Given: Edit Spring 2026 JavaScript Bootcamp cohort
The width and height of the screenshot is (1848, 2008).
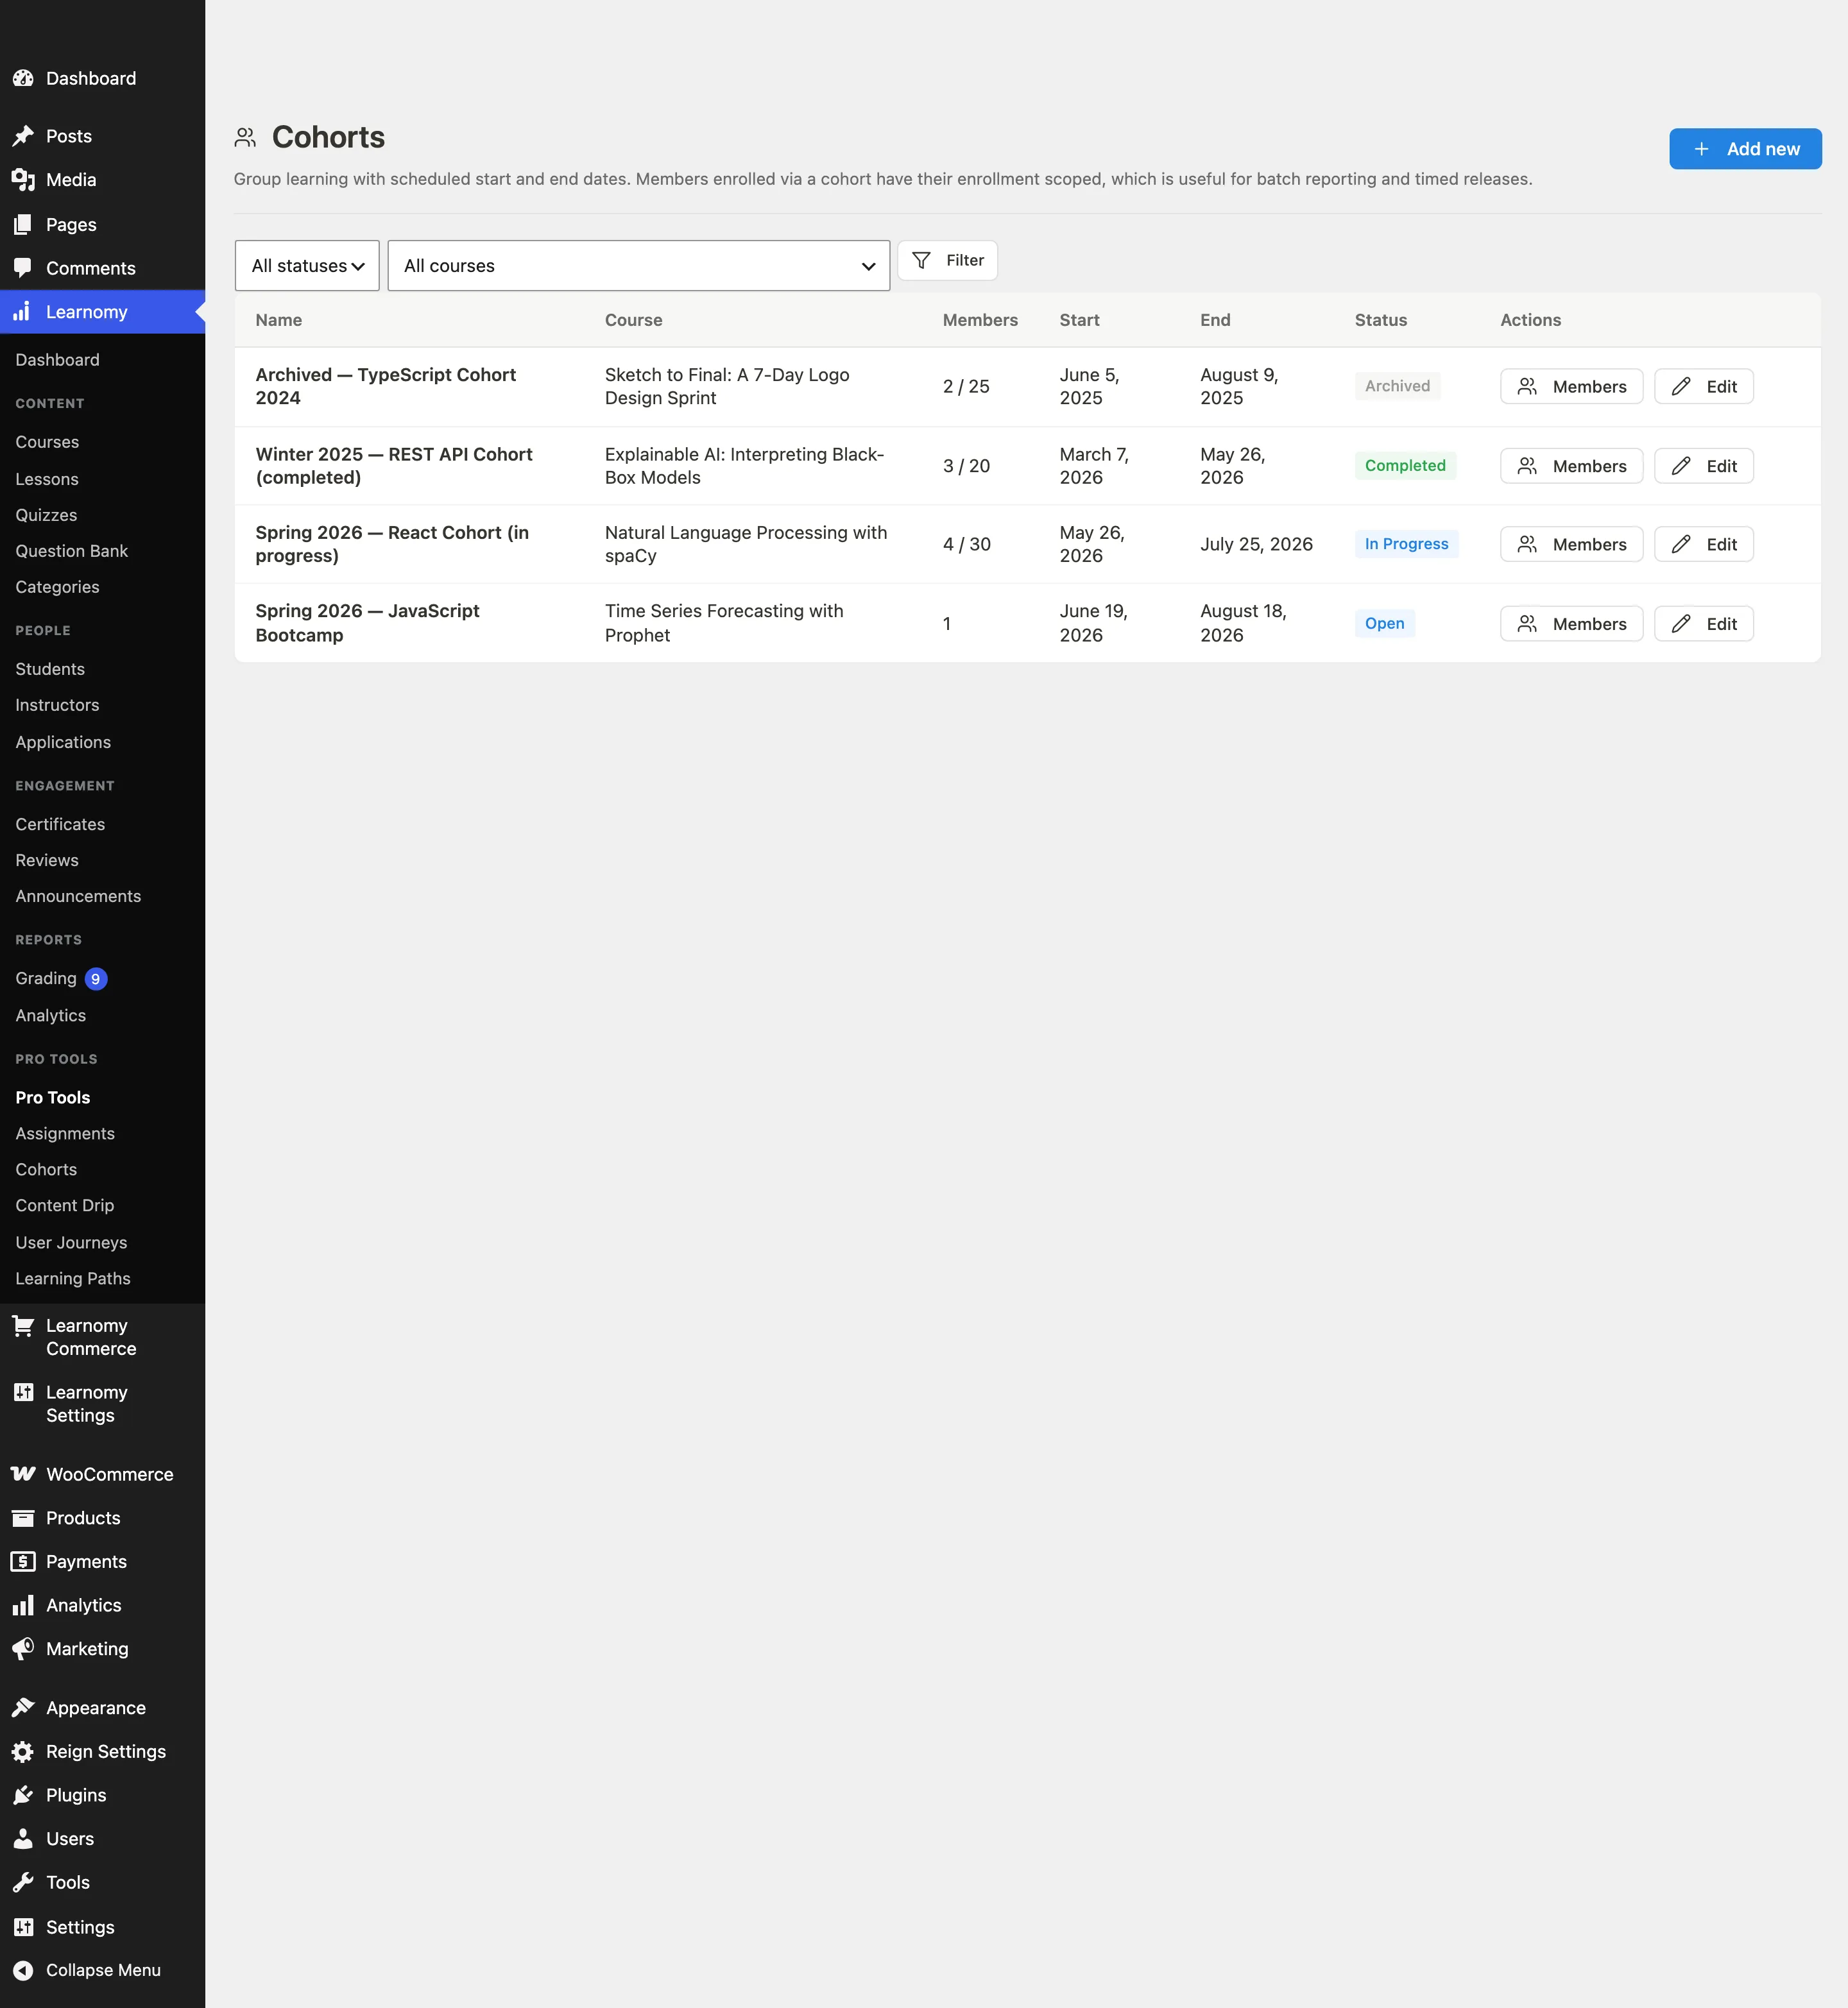Looking at the screenshot, I should 1703,624.
